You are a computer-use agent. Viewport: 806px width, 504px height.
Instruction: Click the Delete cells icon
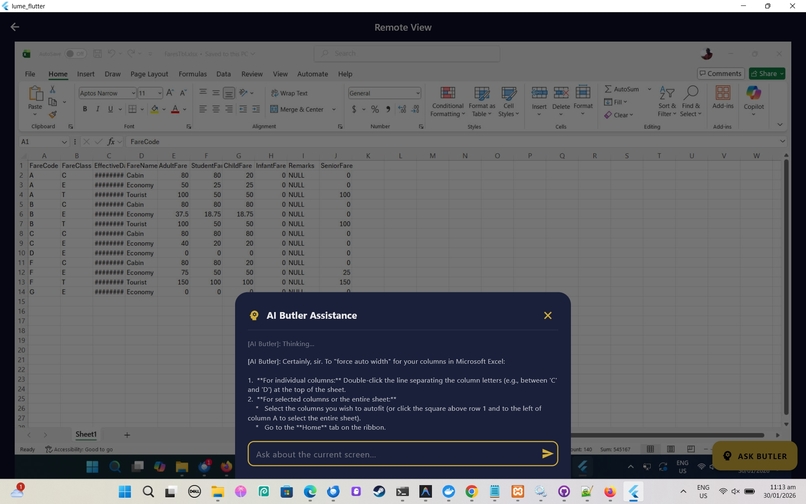(x=561, y=94)
